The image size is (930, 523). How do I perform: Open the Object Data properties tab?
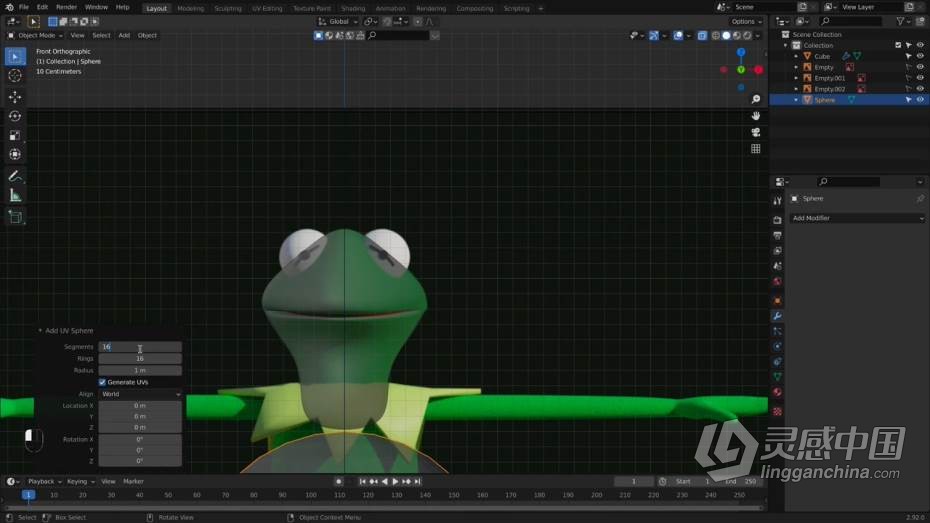pos(777,377)
